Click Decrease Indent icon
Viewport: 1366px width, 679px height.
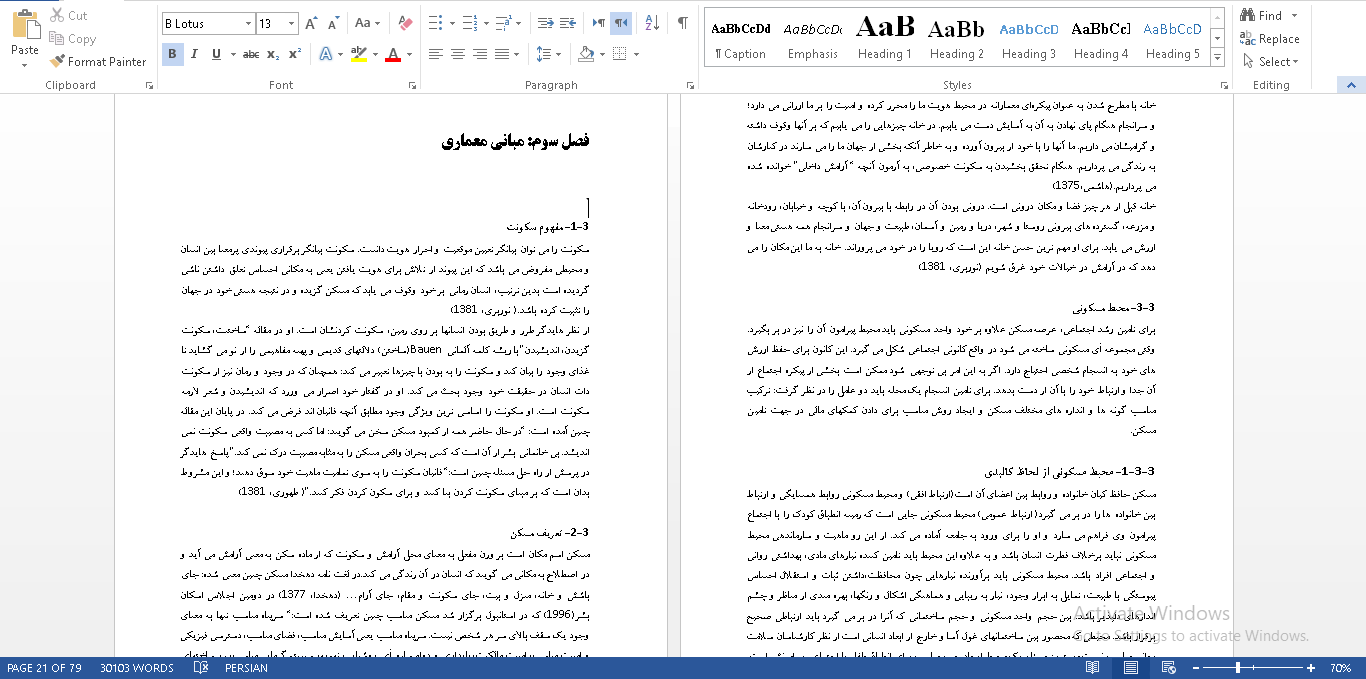point(545,23)
